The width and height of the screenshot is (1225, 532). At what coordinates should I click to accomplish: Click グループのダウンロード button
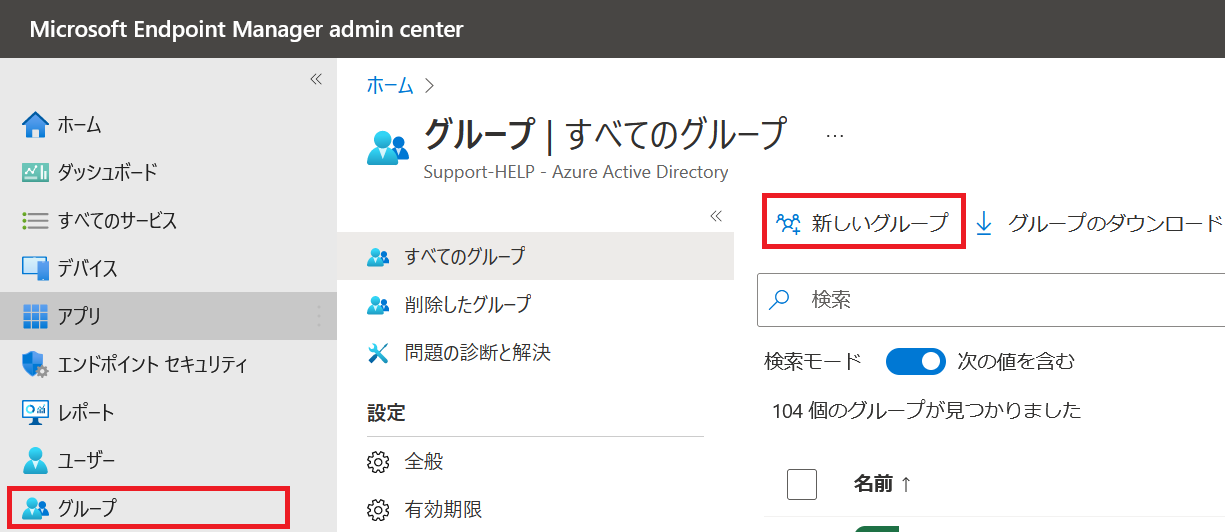pyautogui.click(x=1099, y=223)
